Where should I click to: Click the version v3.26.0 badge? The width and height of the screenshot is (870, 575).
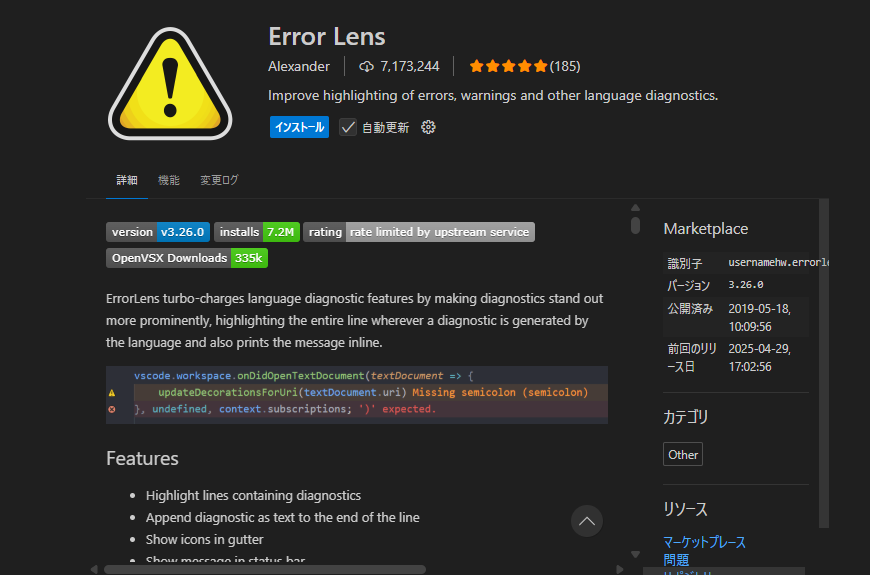[x=157, y=232]
